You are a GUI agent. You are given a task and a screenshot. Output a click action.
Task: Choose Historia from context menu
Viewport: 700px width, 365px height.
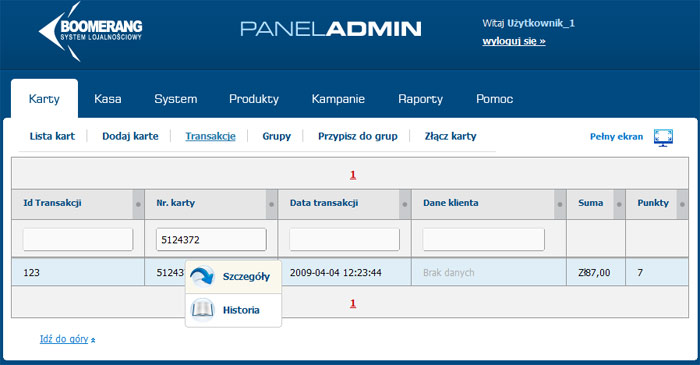233,310
